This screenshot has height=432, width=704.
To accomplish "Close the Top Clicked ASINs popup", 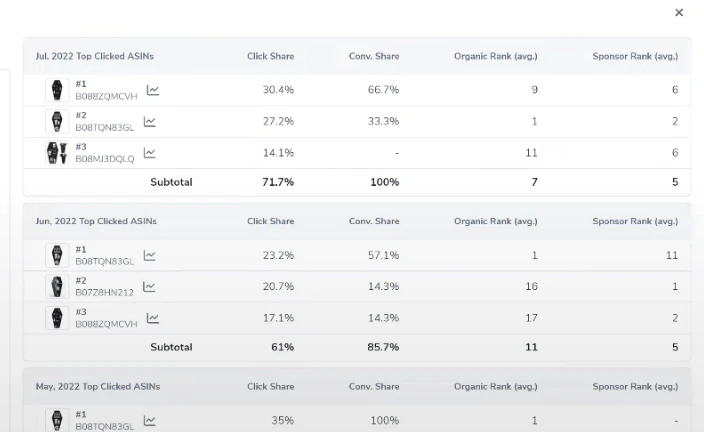I will [x=679, y=13].
